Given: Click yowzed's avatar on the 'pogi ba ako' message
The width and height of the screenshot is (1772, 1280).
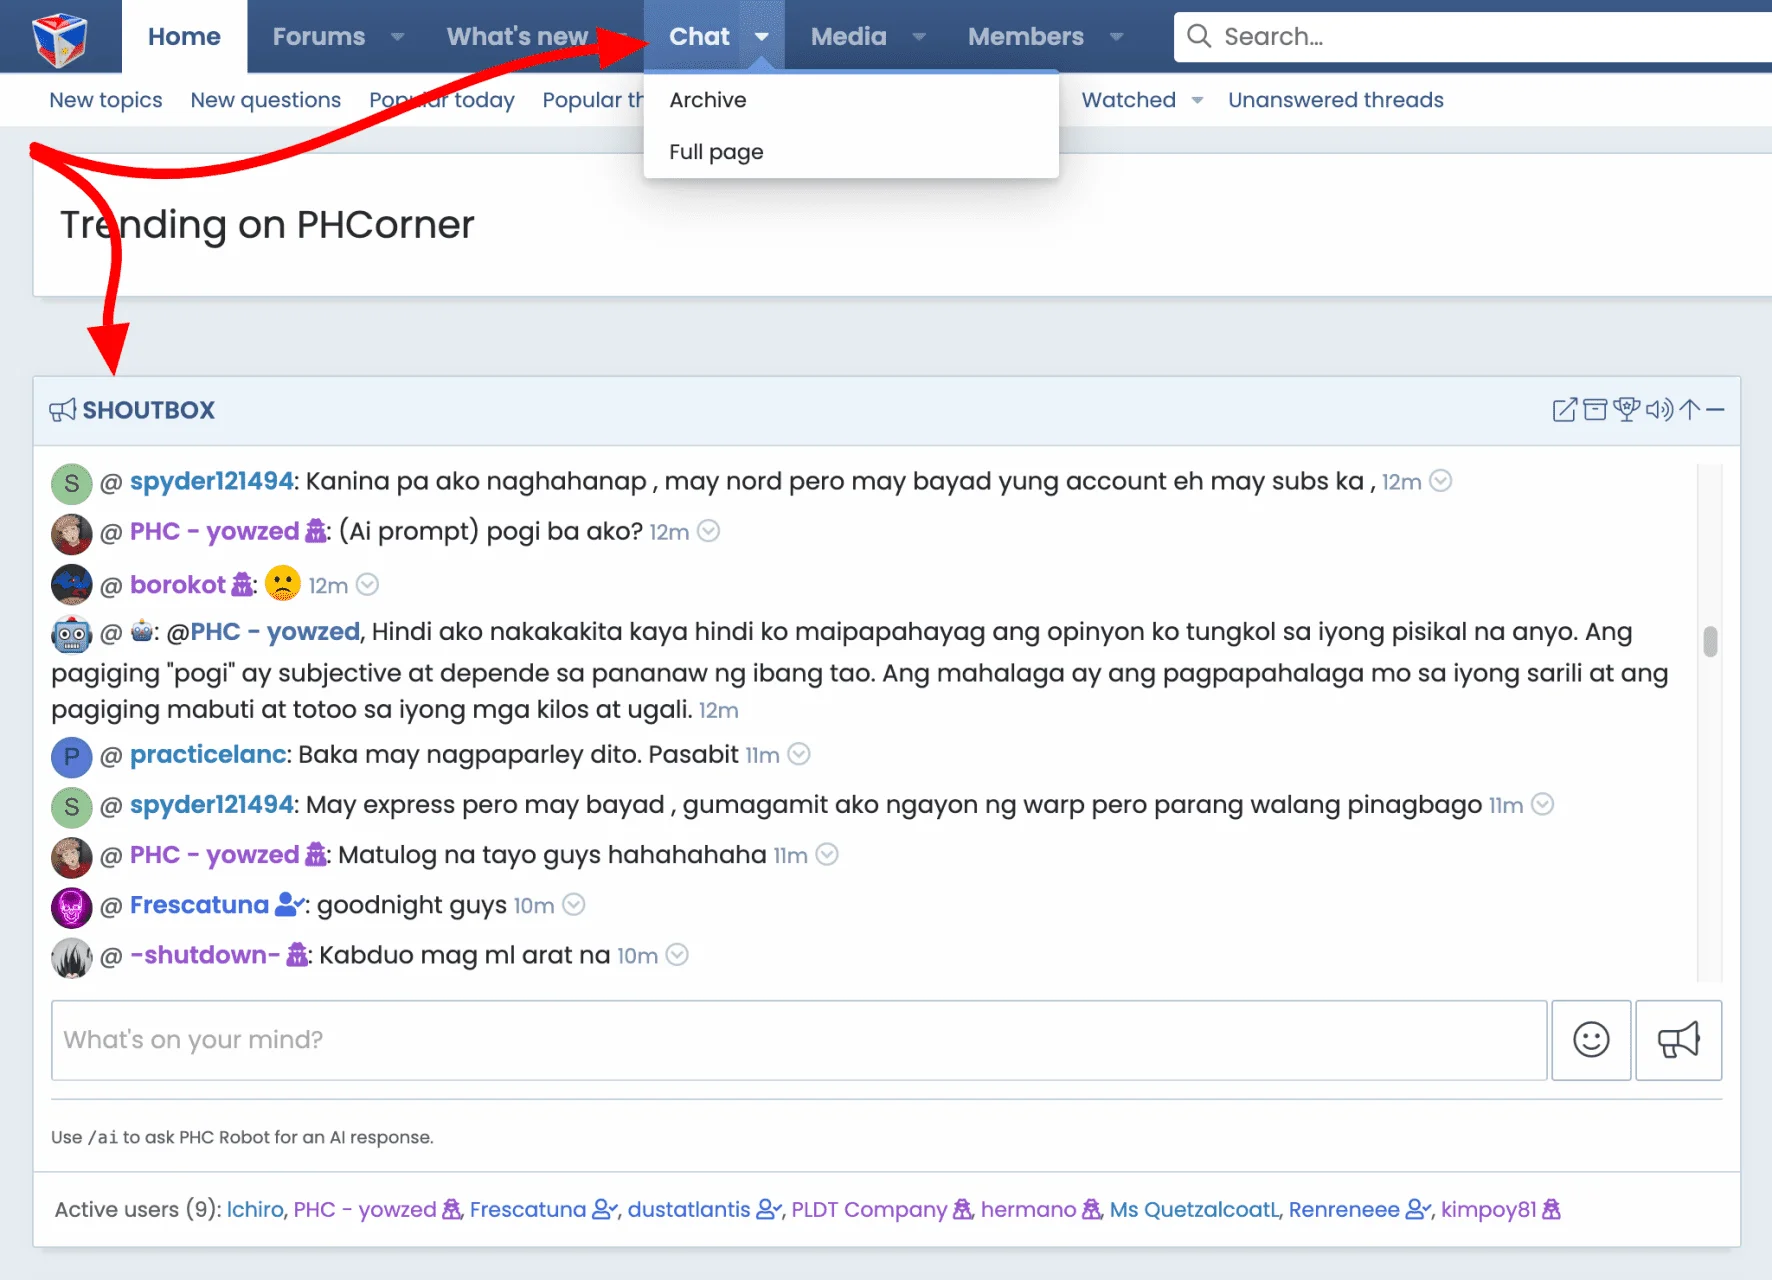Looking at the screenshot, I should click(x=72, y=534).
